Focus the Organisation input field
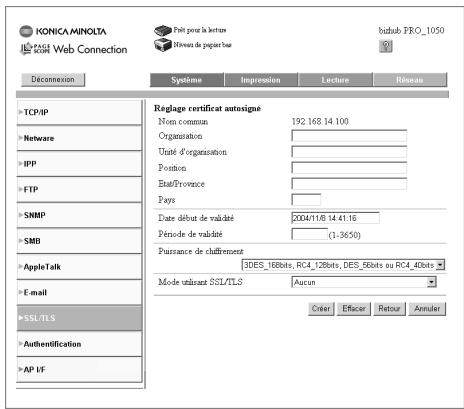This screenshot has width=464, height=409. 349,136
